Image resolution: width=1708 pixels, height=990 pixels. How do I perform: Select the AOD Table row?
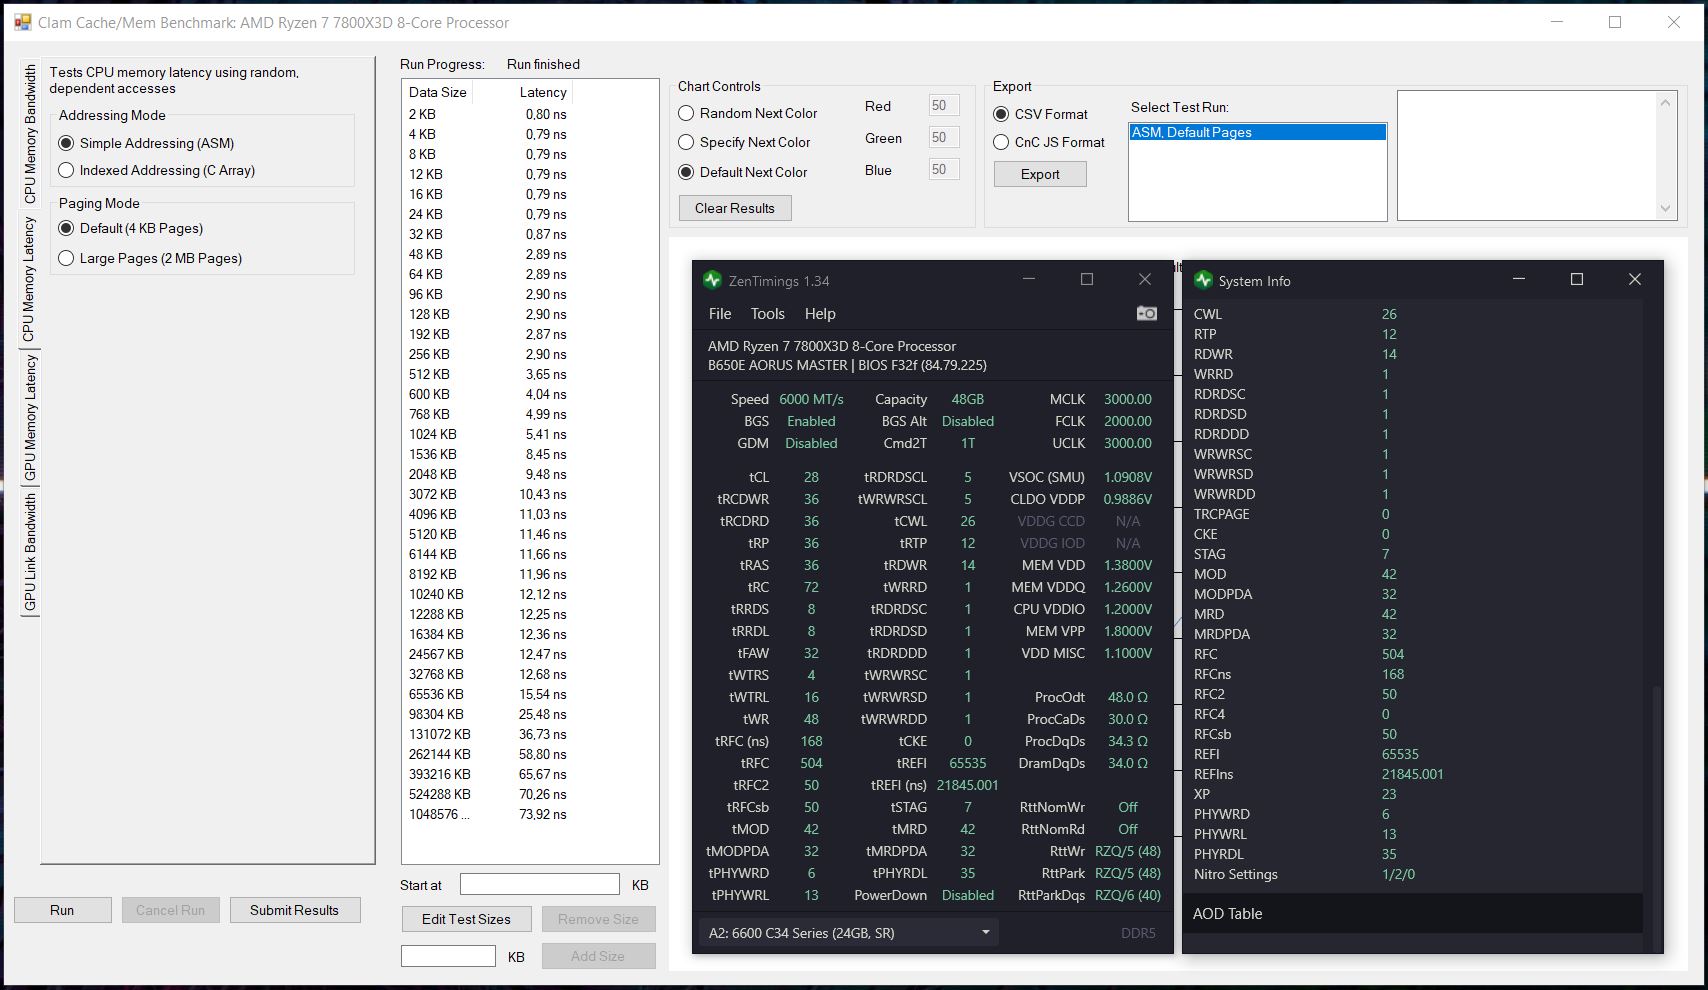1412,913
